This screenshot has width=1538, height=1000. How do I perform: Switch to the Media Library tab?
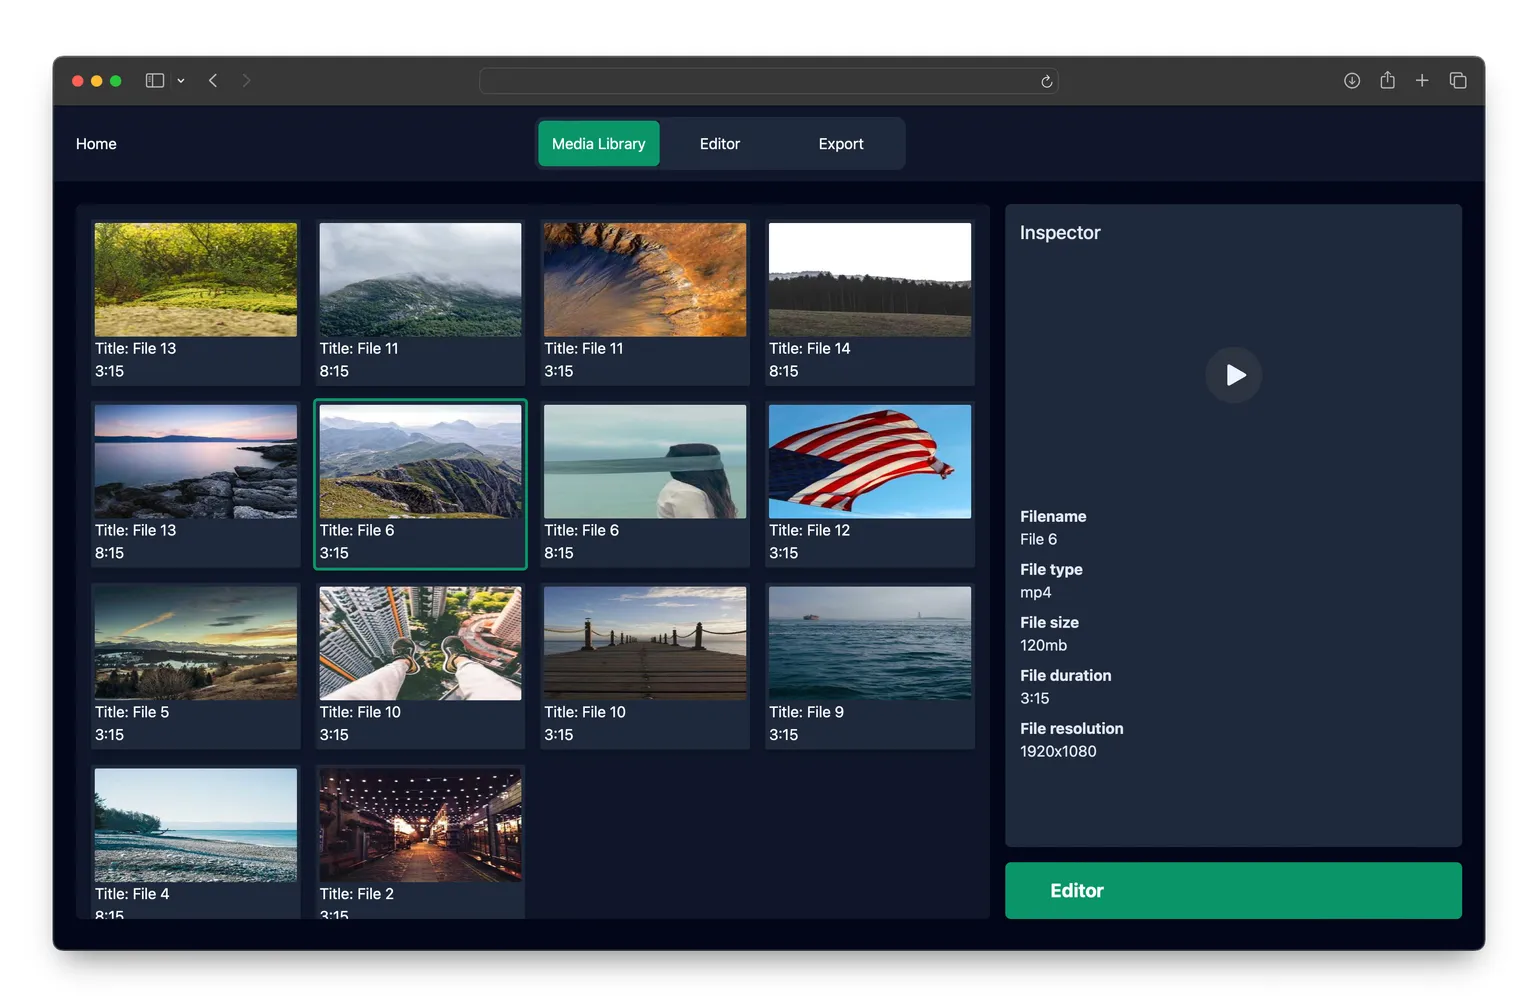click(599, 144)
